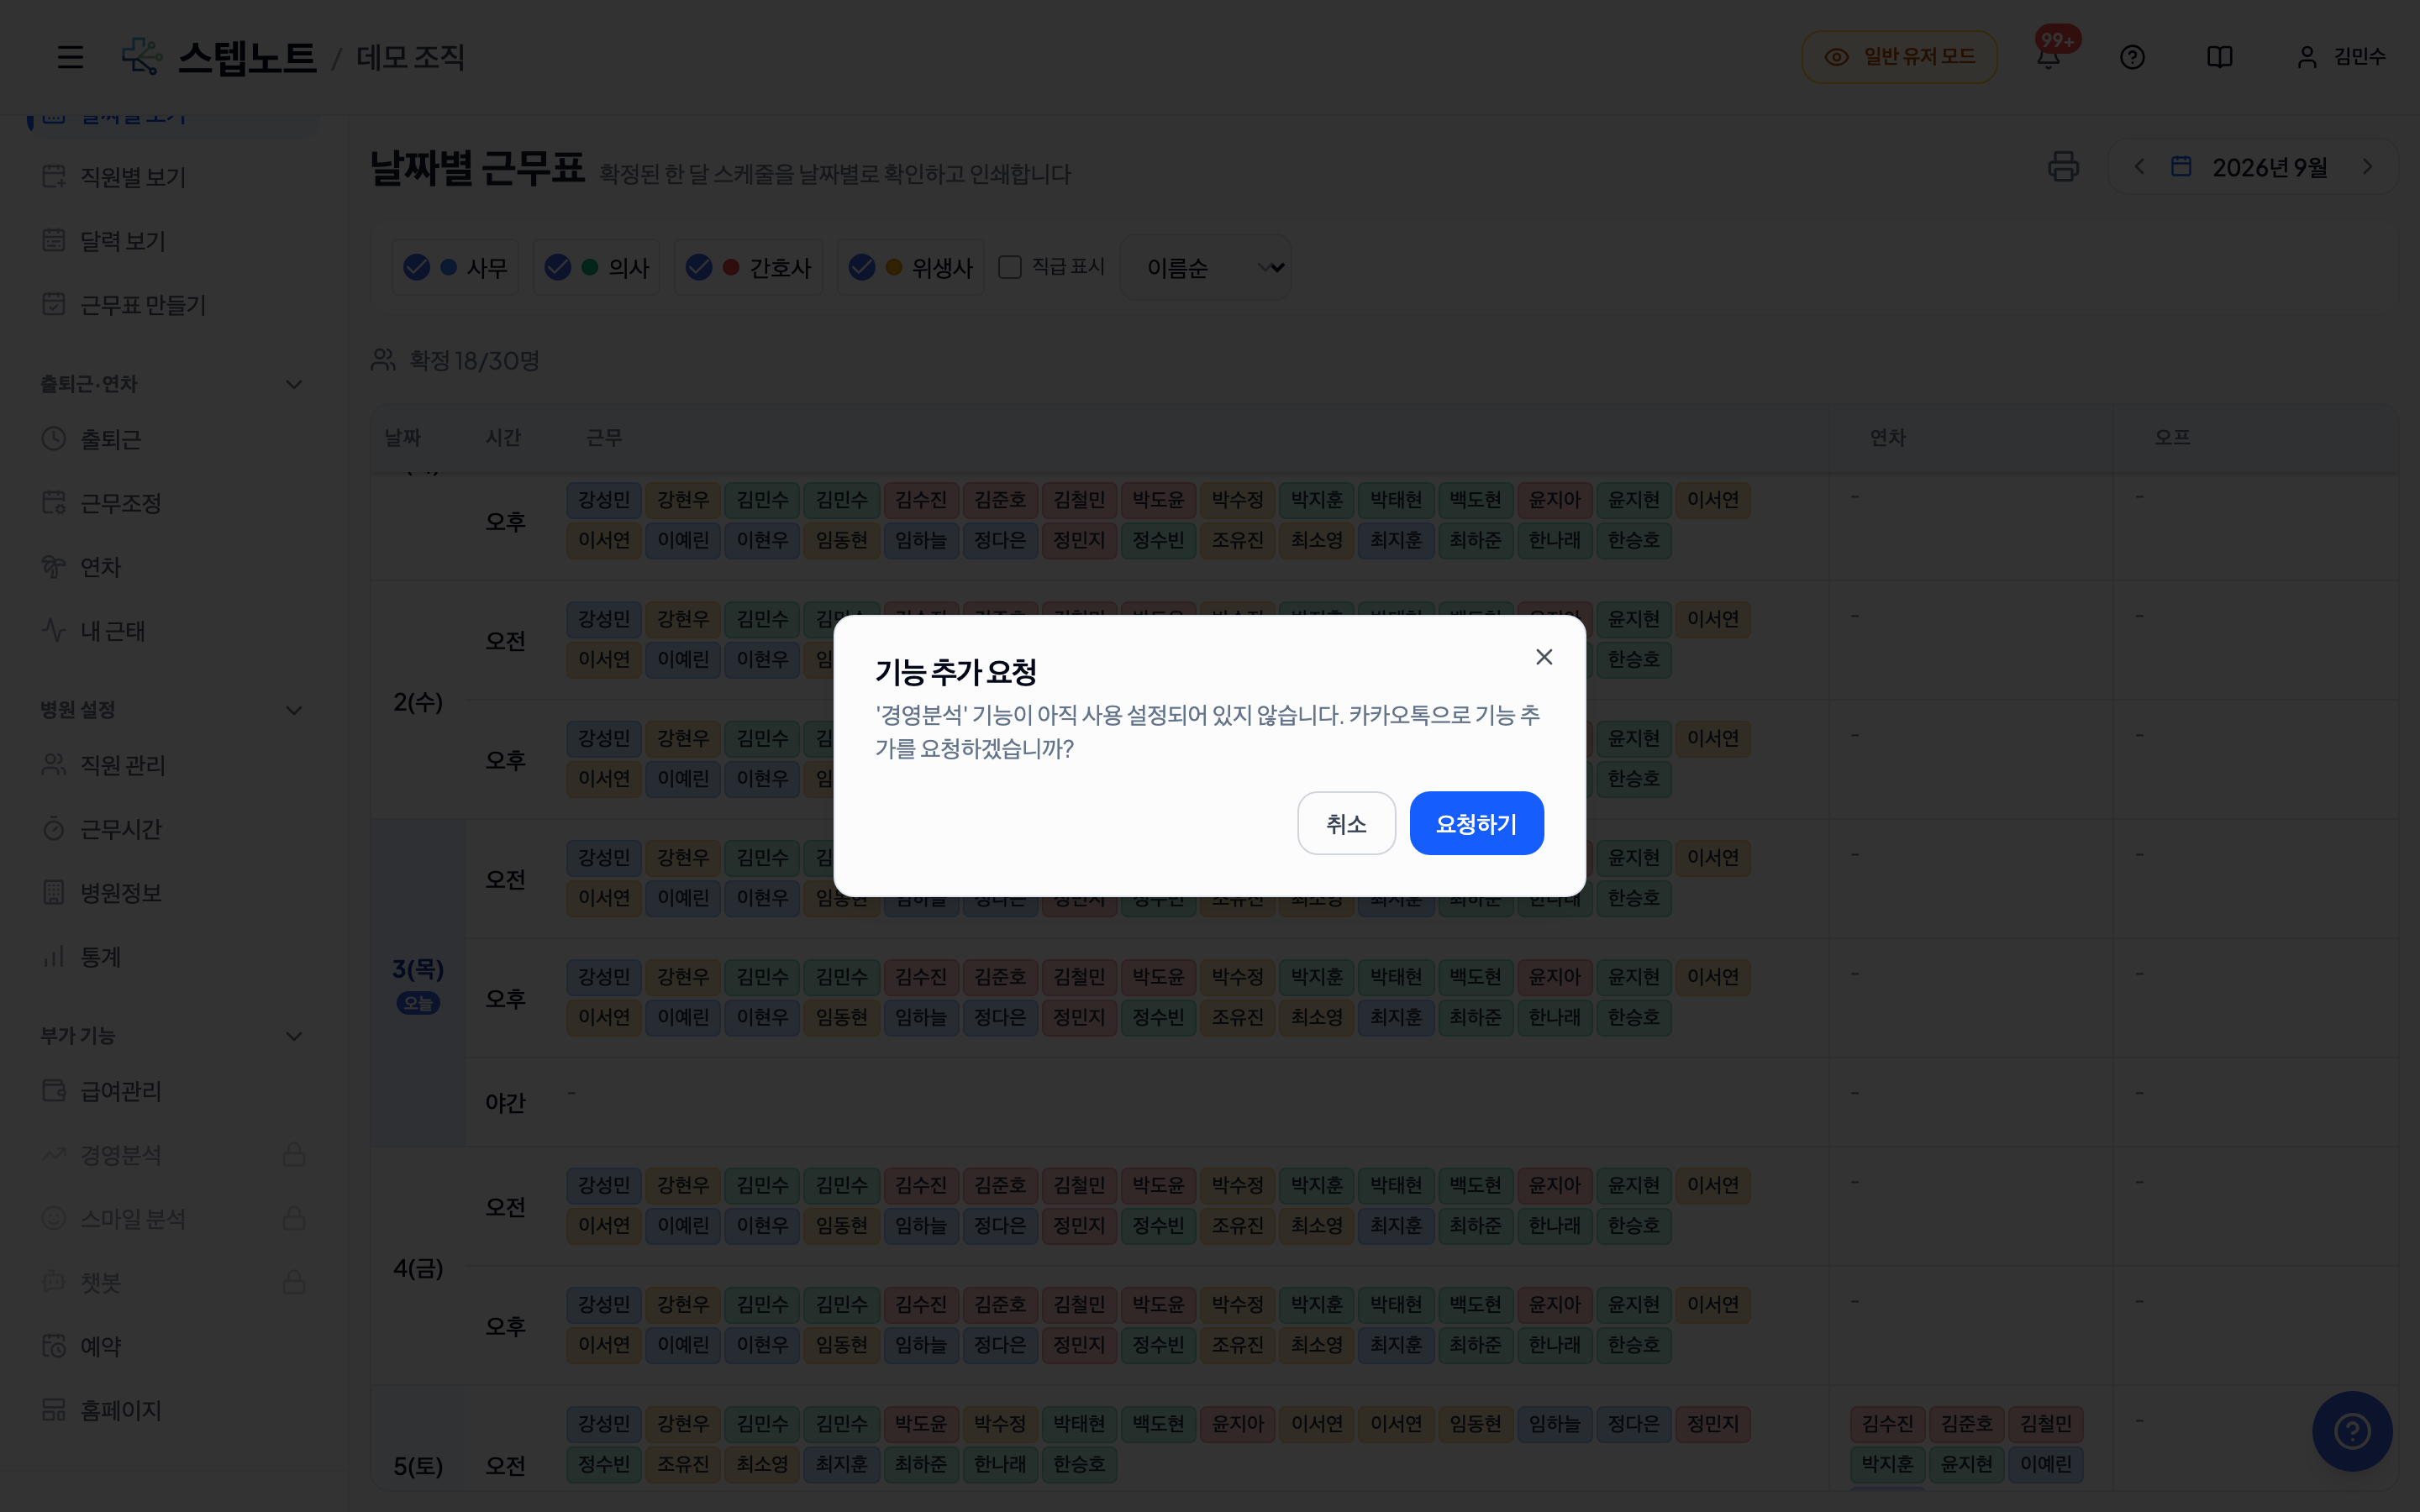Screen dimensions: 2420x1512
Task: Toggle the 사무 filter checkbox
Action: pos(416,267)
